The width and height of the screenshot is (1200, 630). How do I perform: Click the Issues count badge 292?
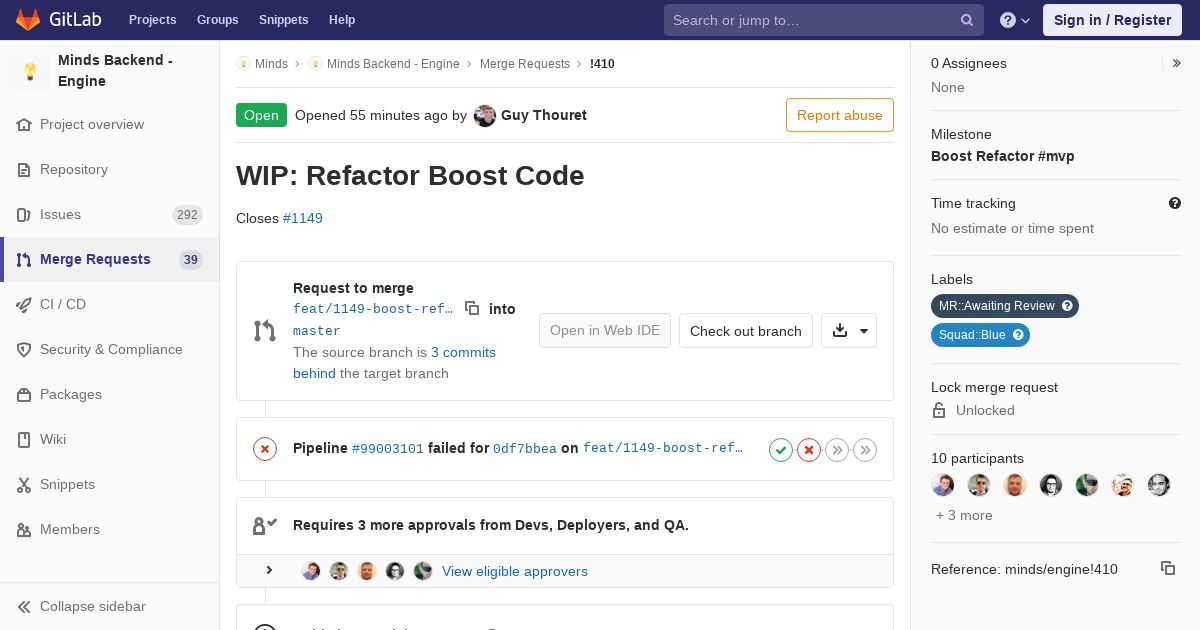point(187,215)
